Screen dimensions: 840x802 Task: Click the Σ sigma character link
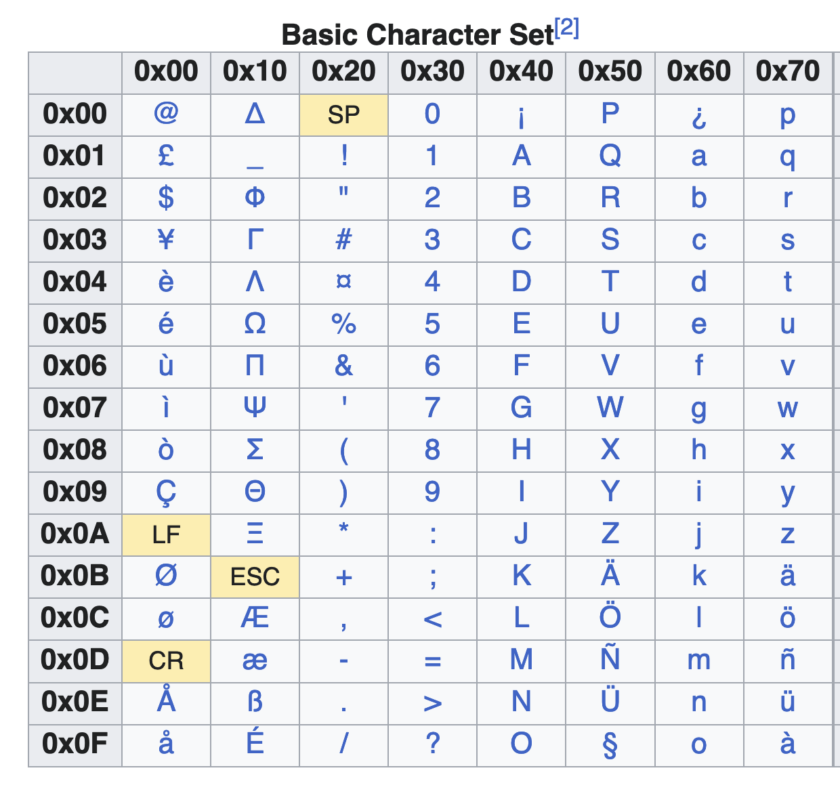coord(255,449)
